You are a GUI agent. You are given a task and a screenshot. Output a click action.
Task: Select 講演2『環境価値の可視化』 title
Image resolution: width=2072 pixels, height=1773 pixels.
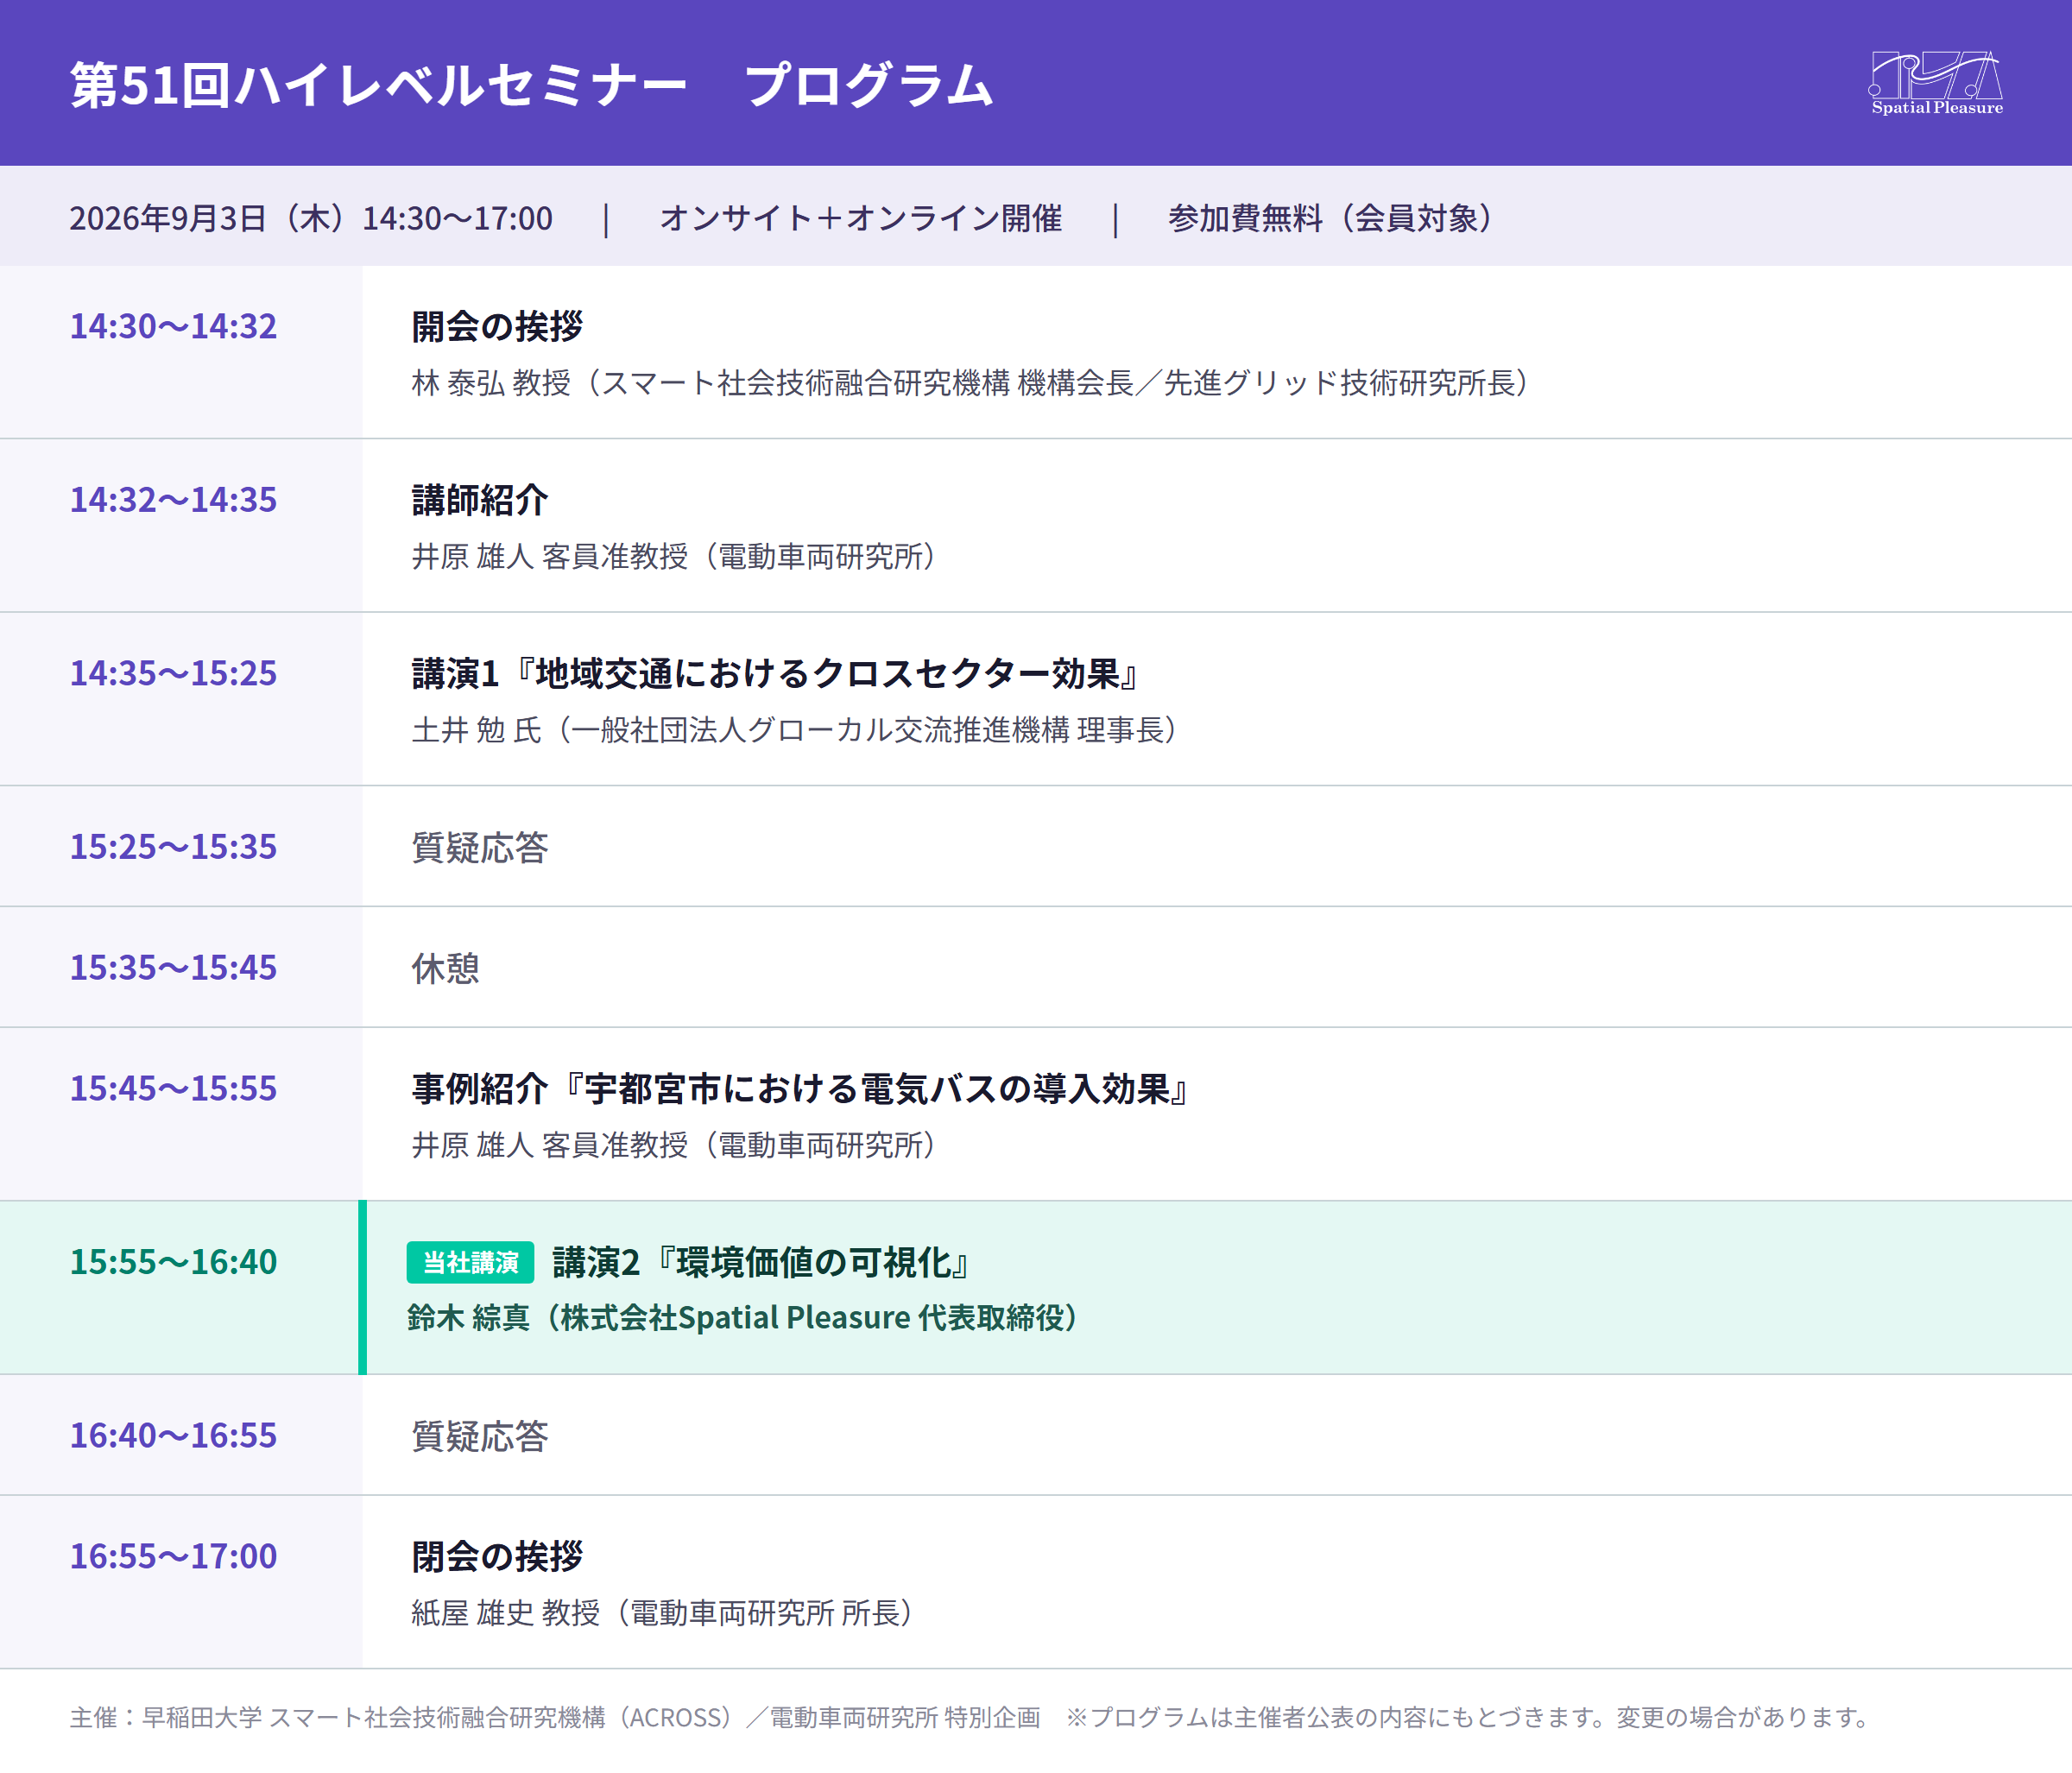762,1263
